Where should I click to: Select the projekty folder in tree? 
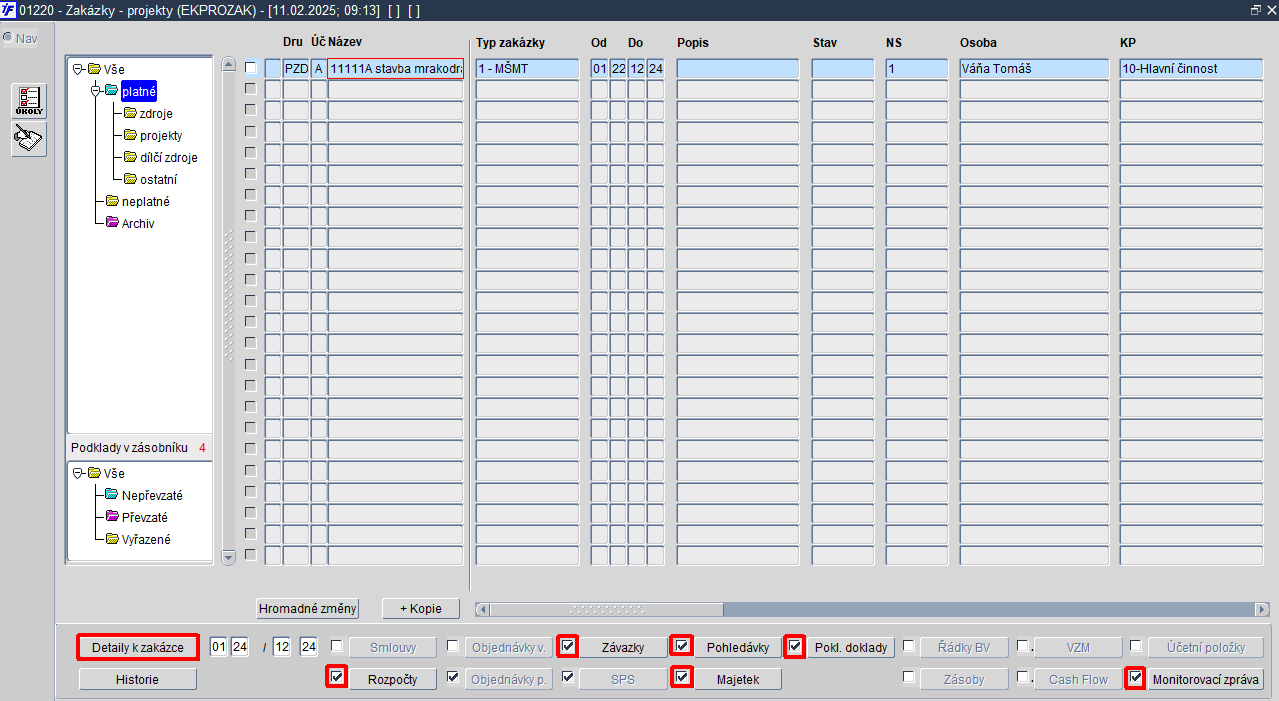click(160, 135)
